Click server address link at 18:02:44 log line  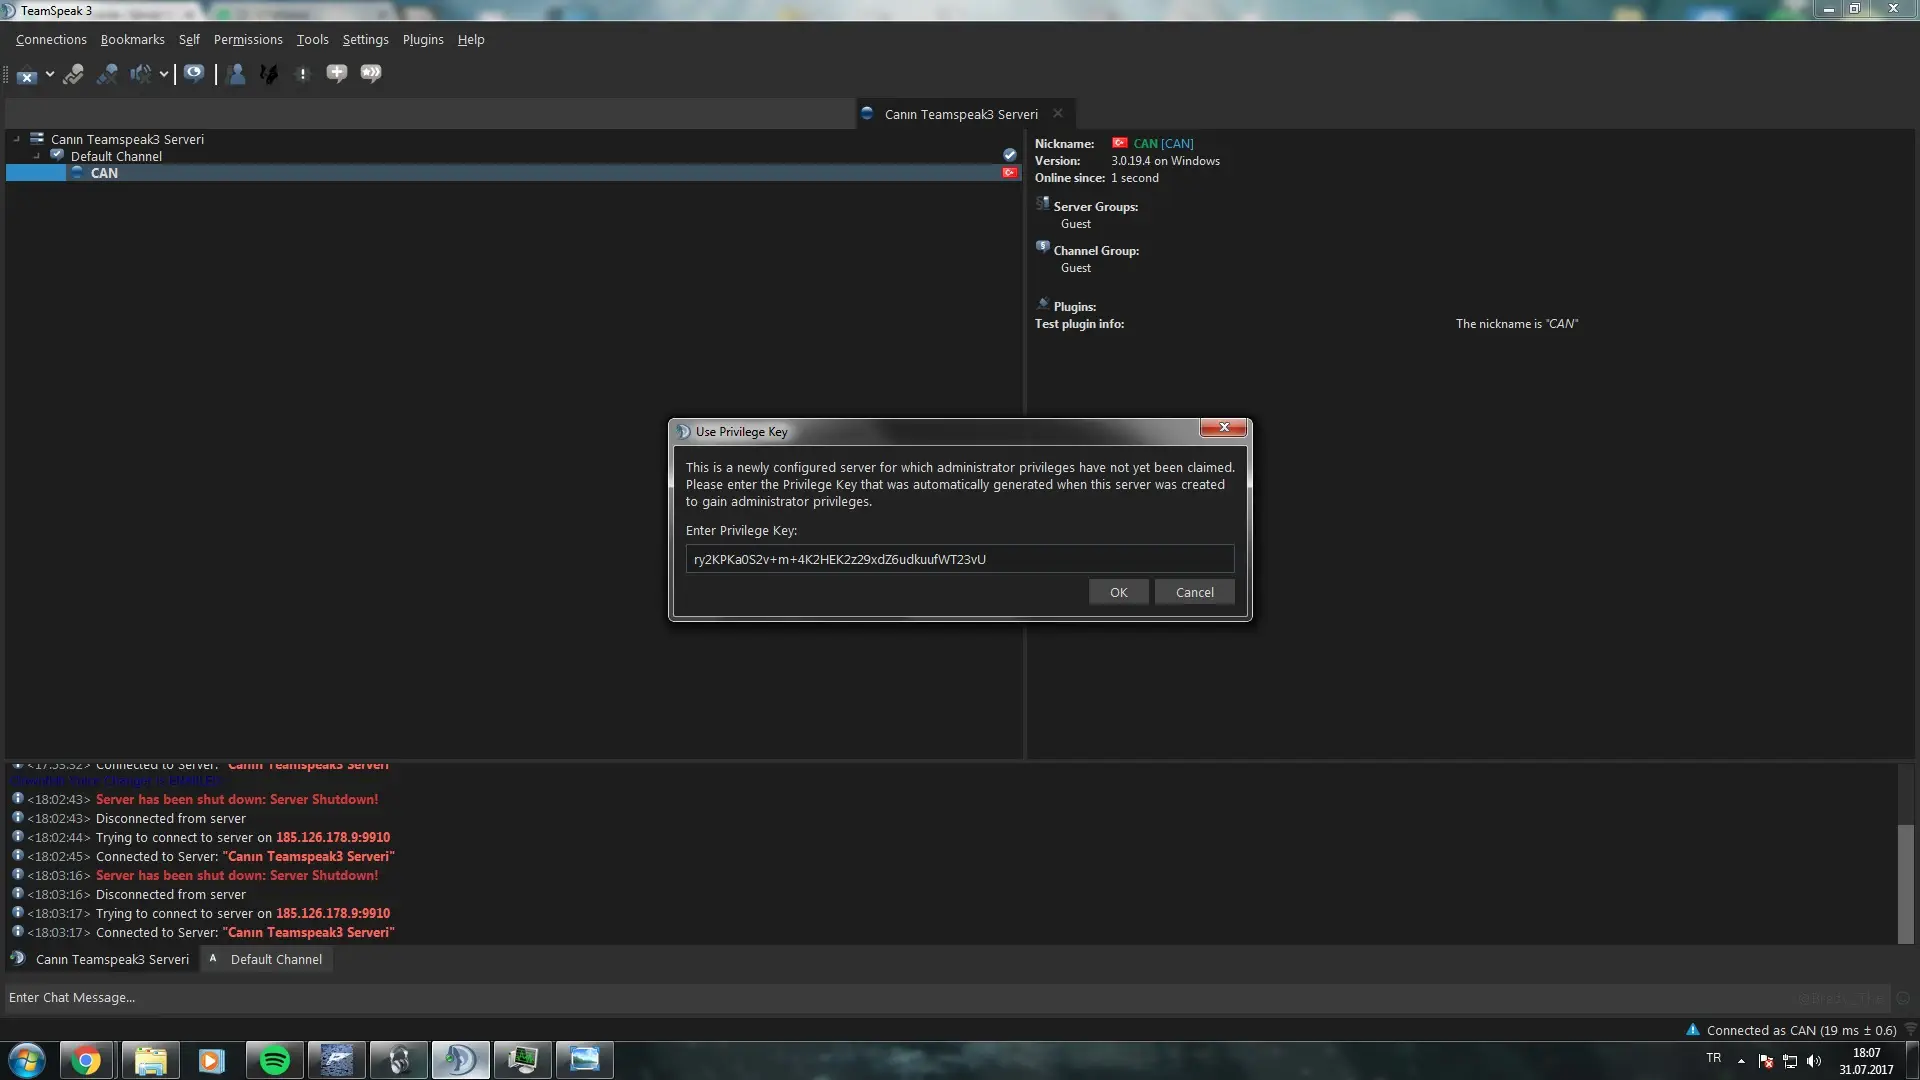click(x=333, y=838)
